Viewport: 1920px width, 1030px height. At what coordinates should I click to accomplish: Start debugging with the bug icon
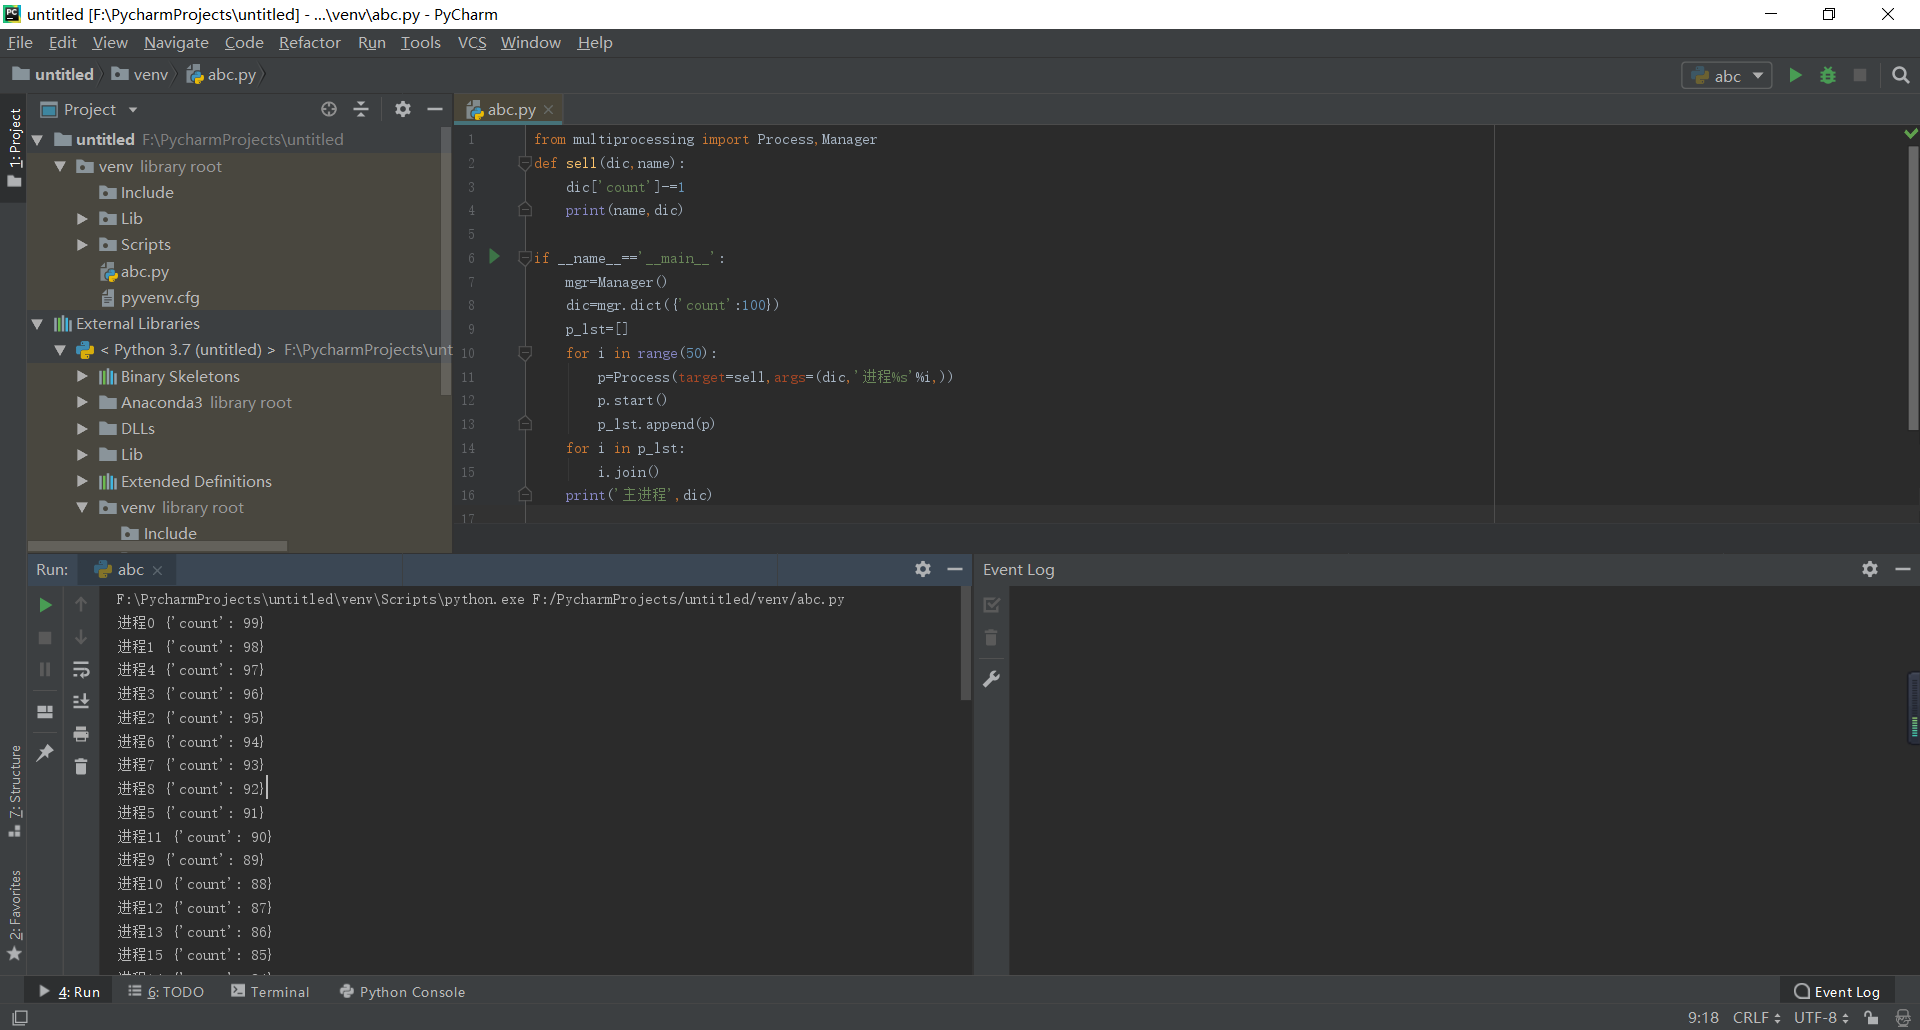coord(1828,75)
